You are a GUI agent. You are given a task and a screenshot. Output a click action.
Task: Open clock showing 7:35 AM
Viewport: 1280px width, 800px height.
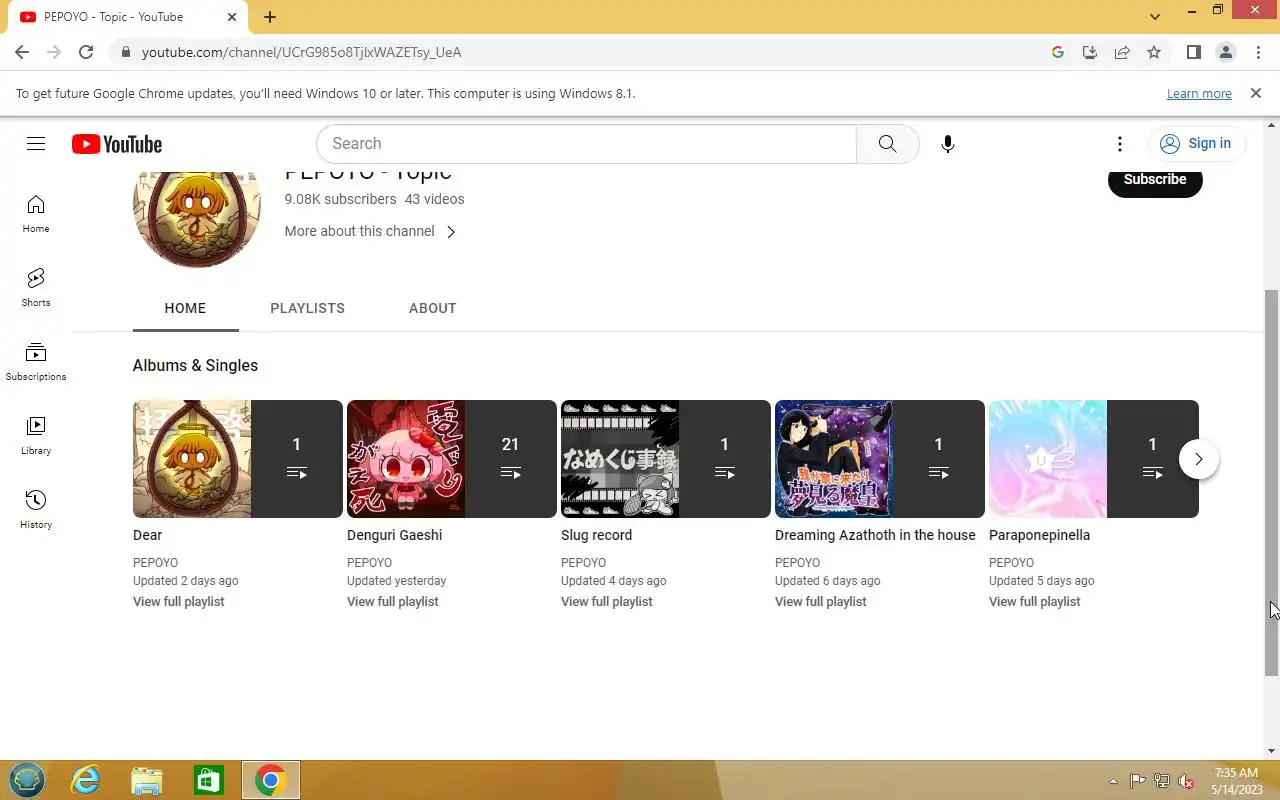click(1236, 781)
